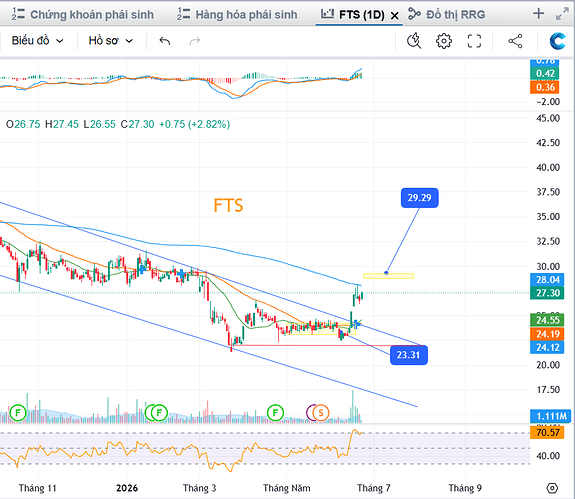The image size is (575, 499).
Task: Open the quick search lightning icon
Action: [414, 41]
